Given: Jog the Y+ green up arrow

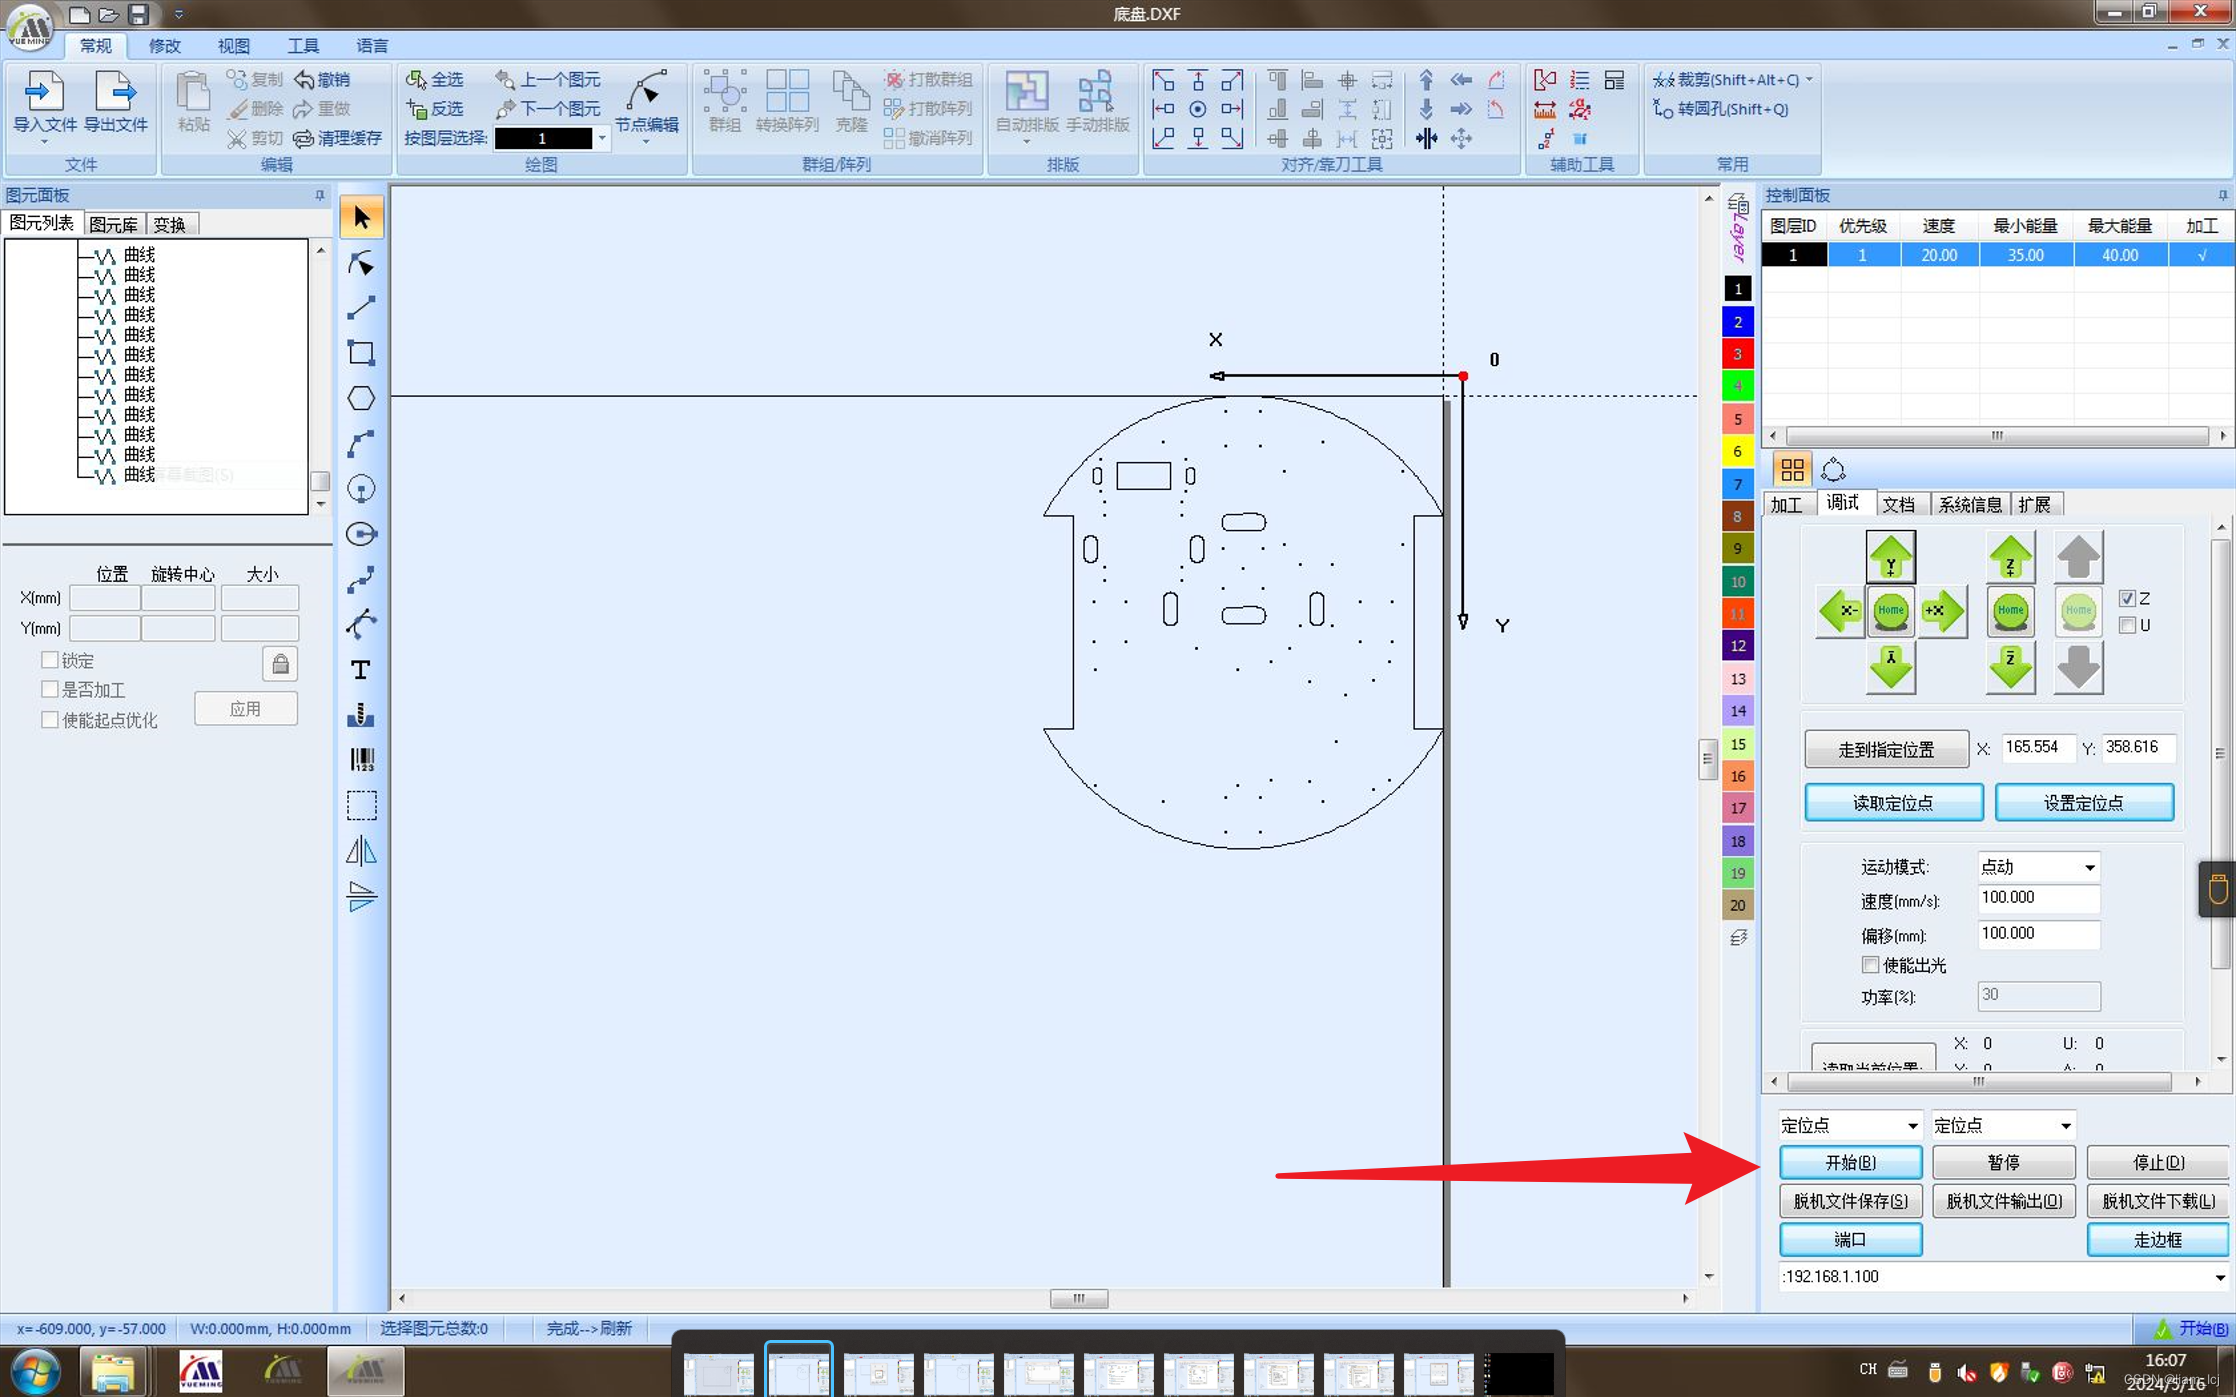Looking at the screenshot, I should (1890, 558).
